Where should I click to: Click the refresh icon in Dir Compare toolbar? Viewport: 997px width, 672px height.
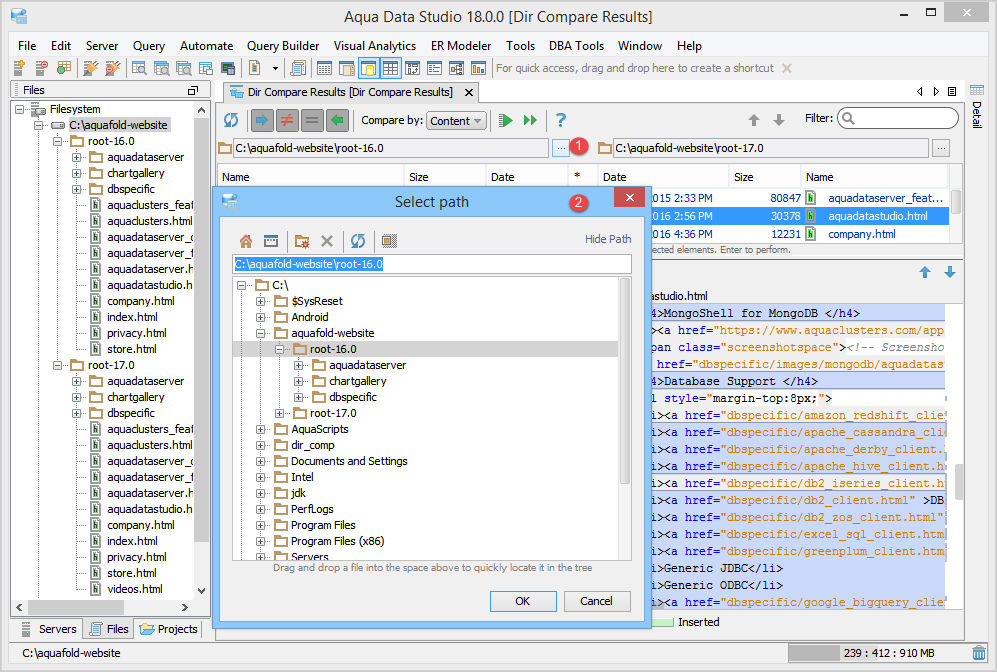pyautogui.click(x=231, y=120)
